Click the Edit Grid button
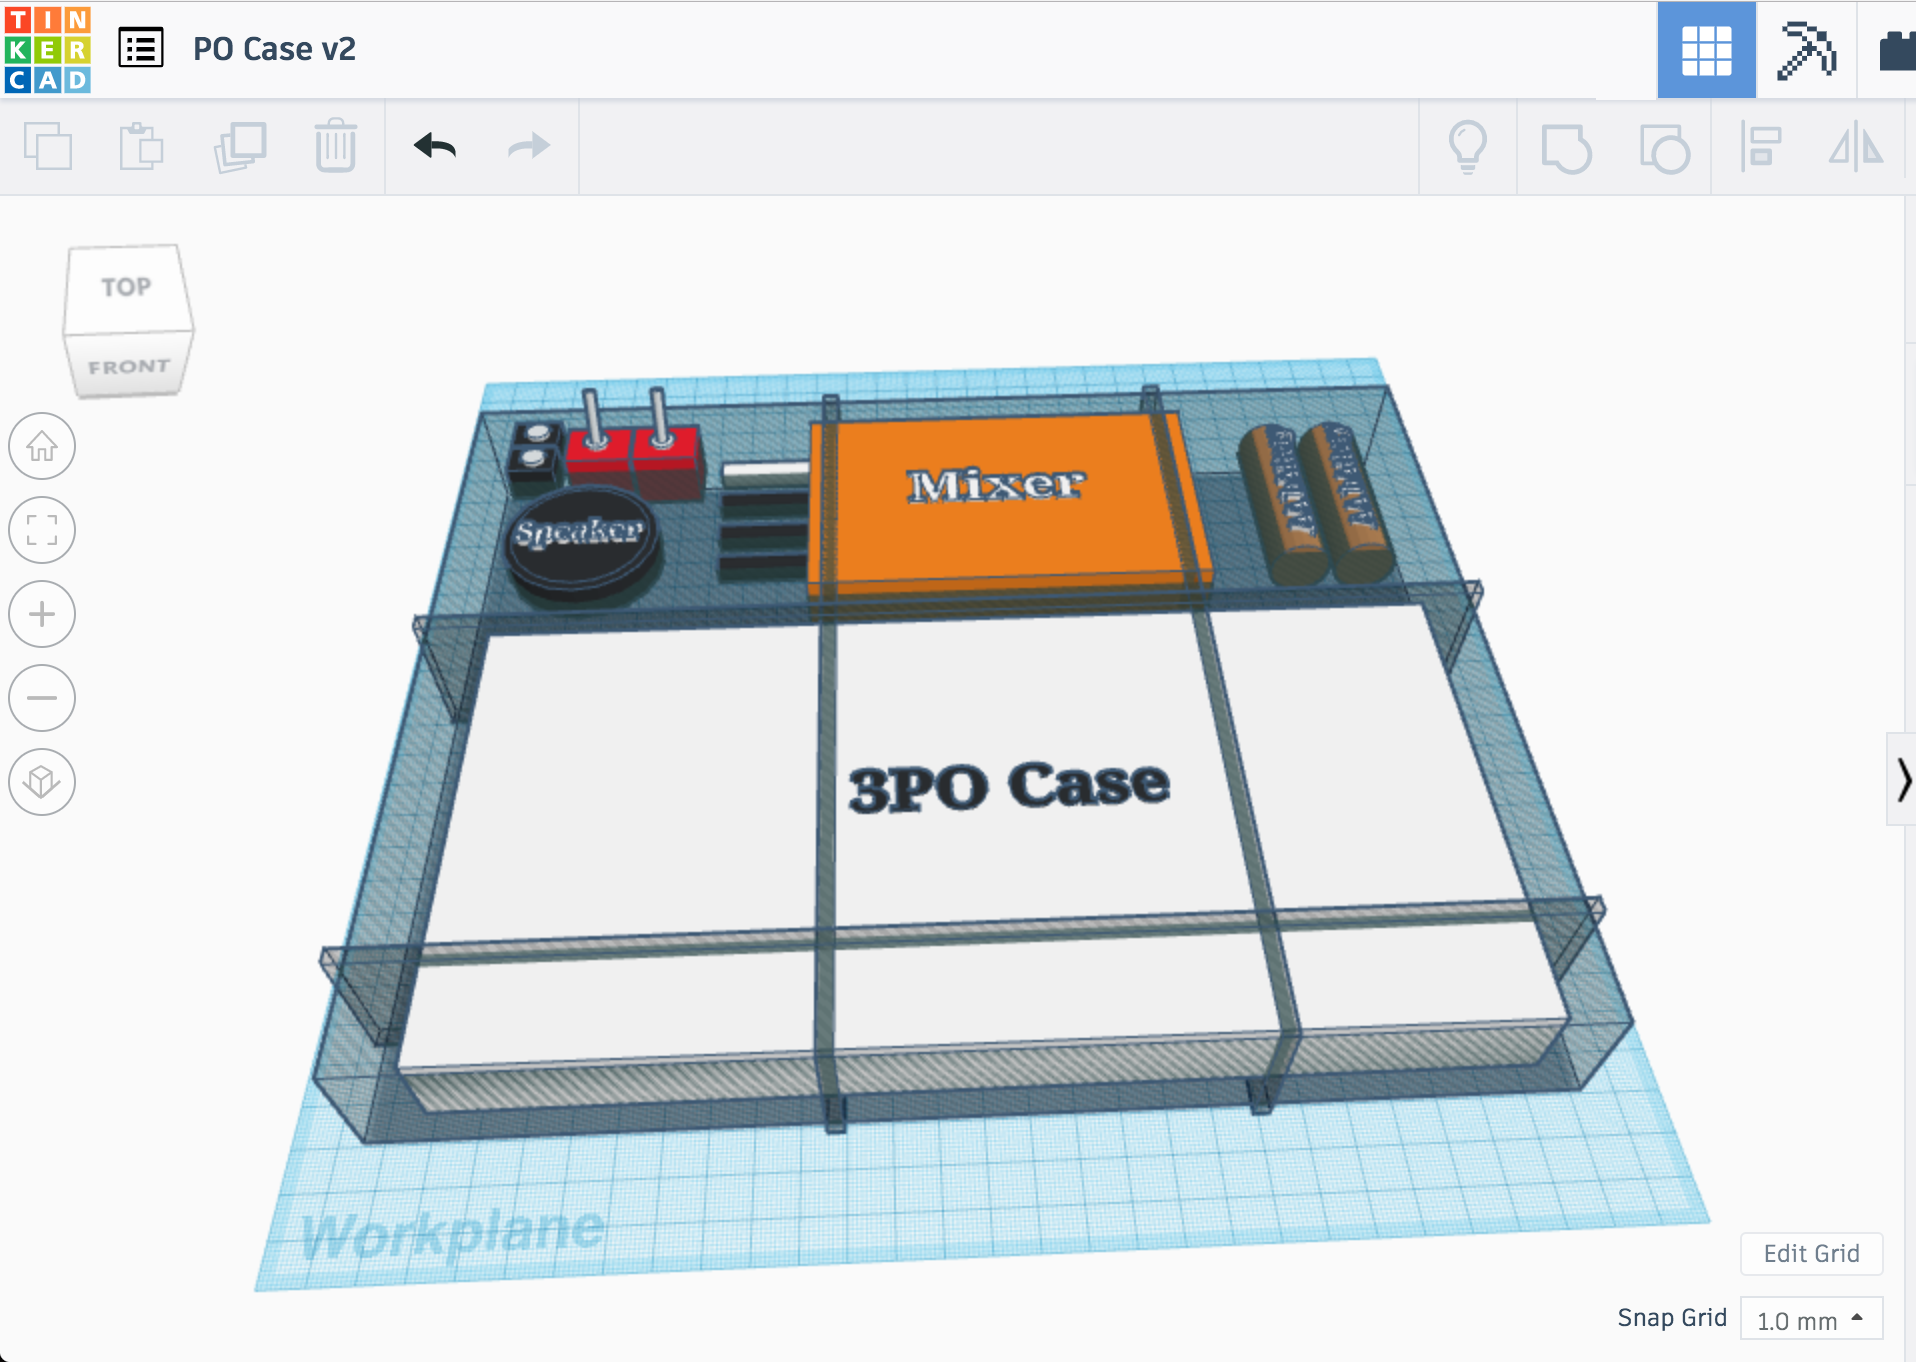 [1811, 1254]
